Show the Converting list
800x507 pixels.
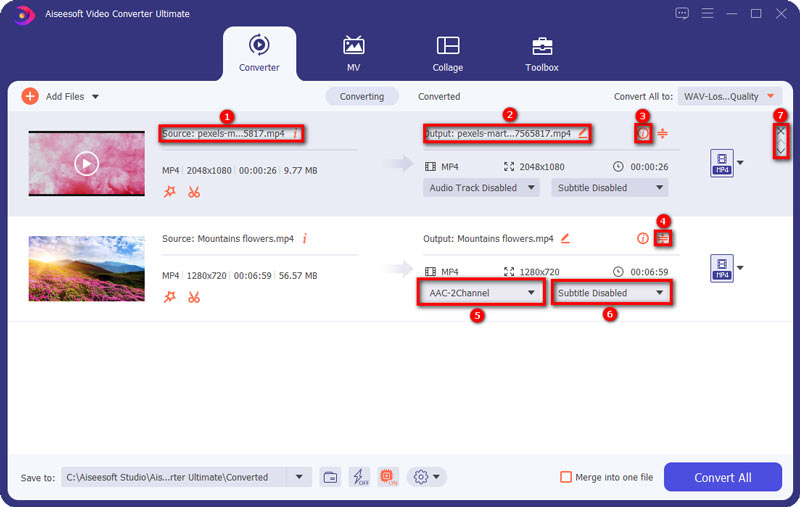pyautogui.click(x=362, y=96)
